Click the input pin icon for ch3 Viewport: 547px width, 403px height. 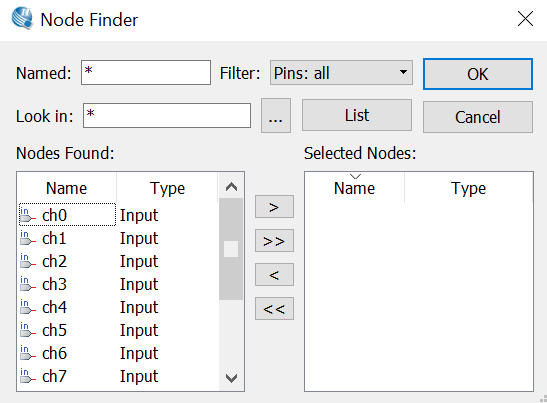click(x=28, y=284)
